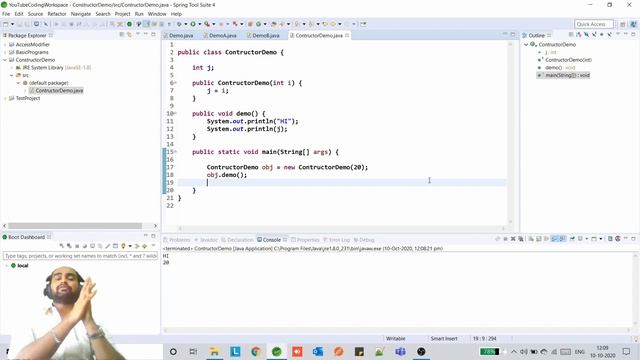Screen dimensions: 640x360
Task: Switch to the Declaration view tab
Action: coord(238,240)
